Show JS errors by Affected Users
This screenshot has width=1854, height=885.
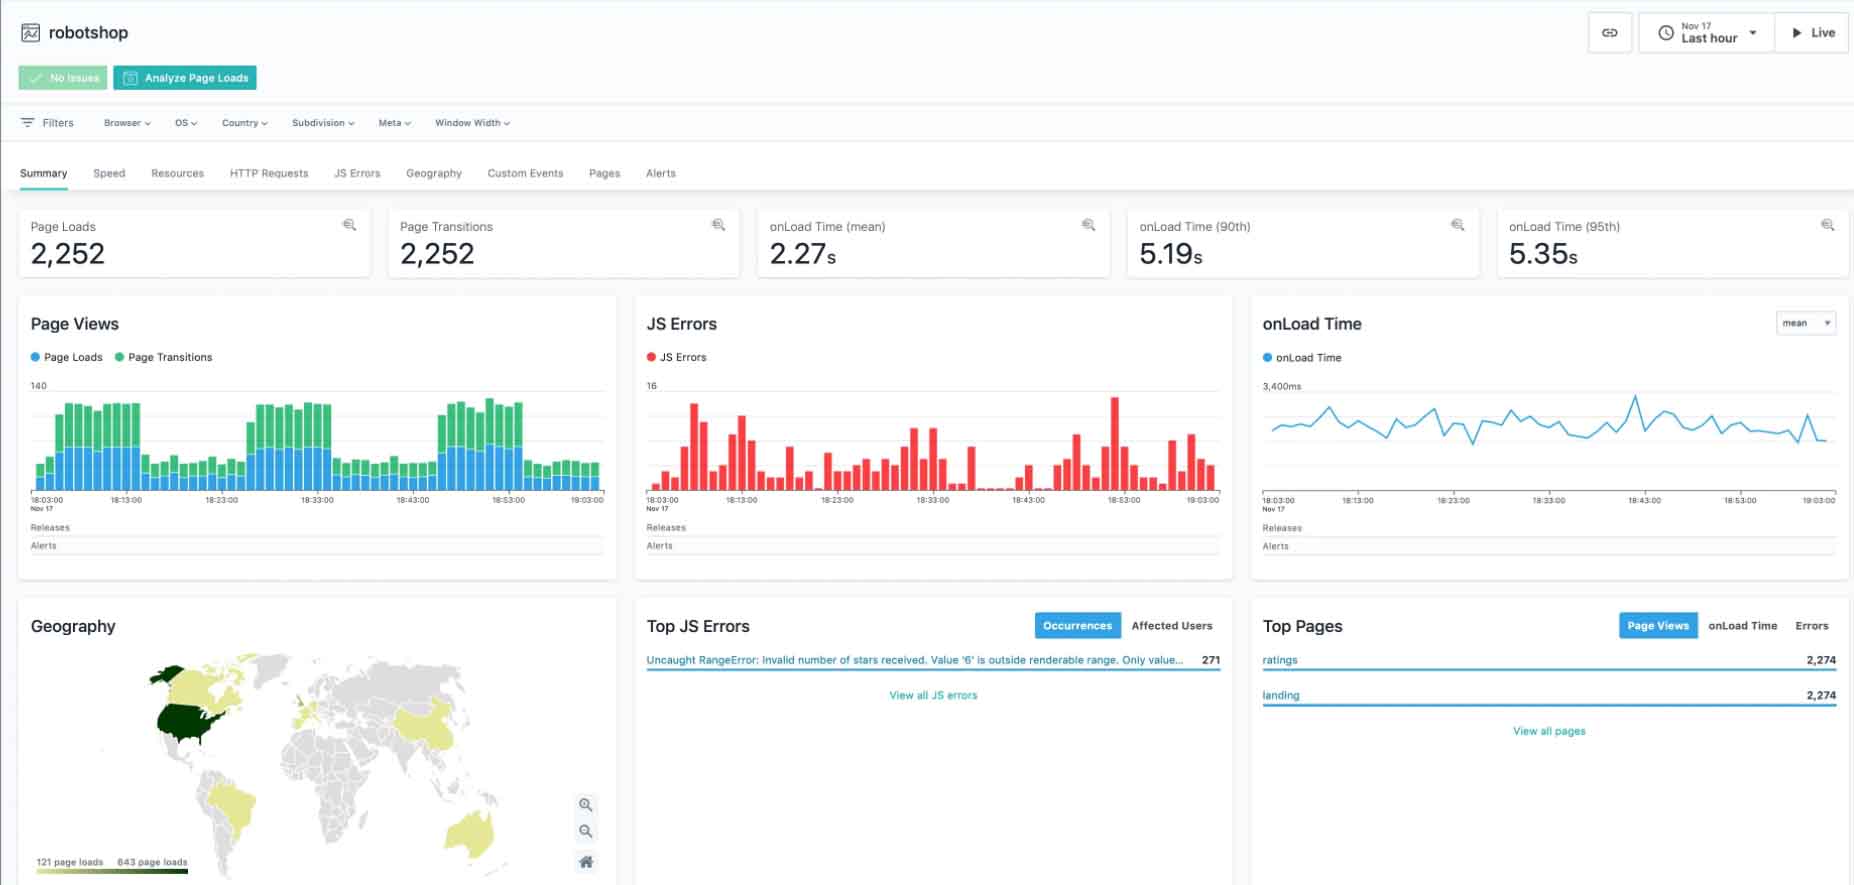1171,626
